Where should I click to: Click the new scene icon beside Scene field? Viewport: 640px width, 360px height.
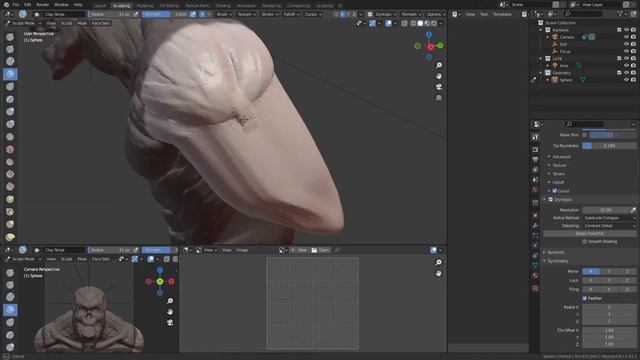556,4
